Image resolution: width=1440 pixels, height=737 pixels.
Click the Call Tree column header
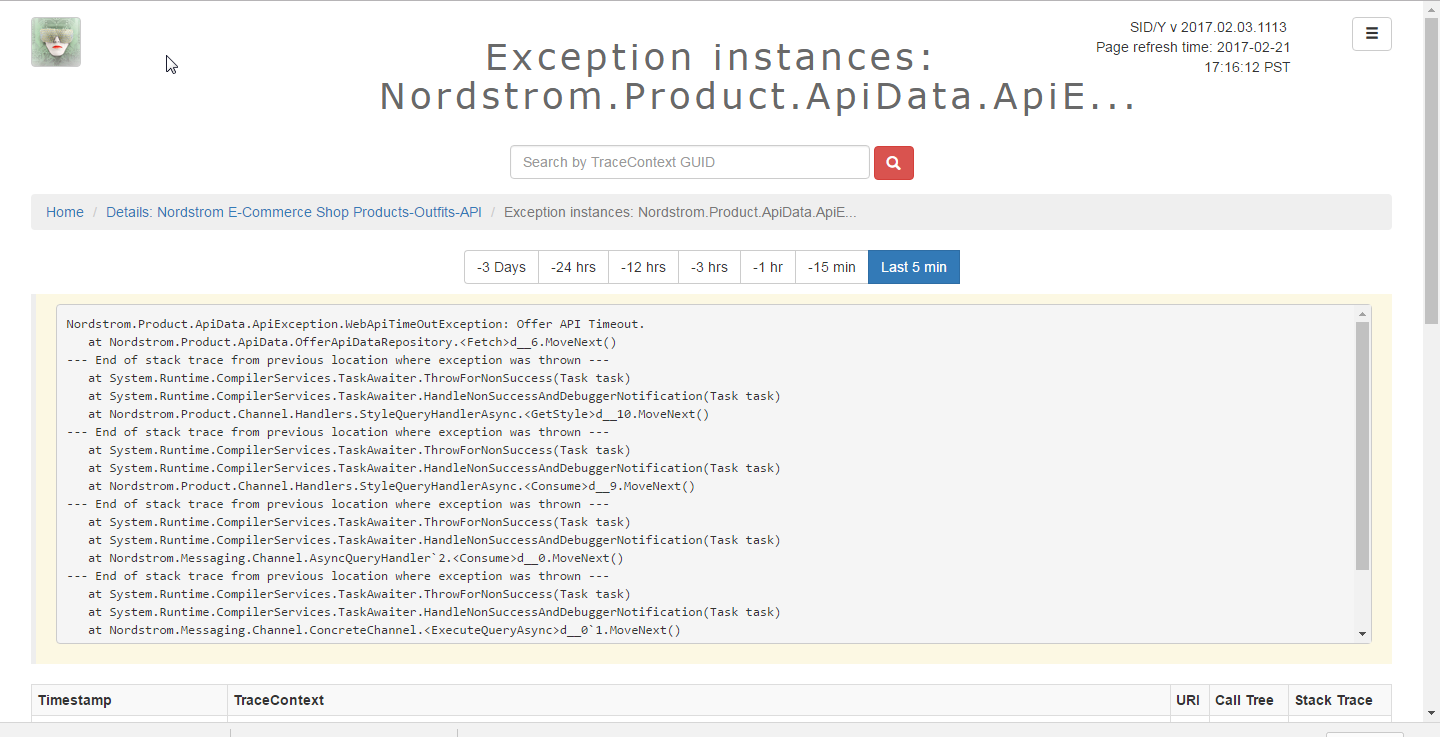click(1248, 700)
